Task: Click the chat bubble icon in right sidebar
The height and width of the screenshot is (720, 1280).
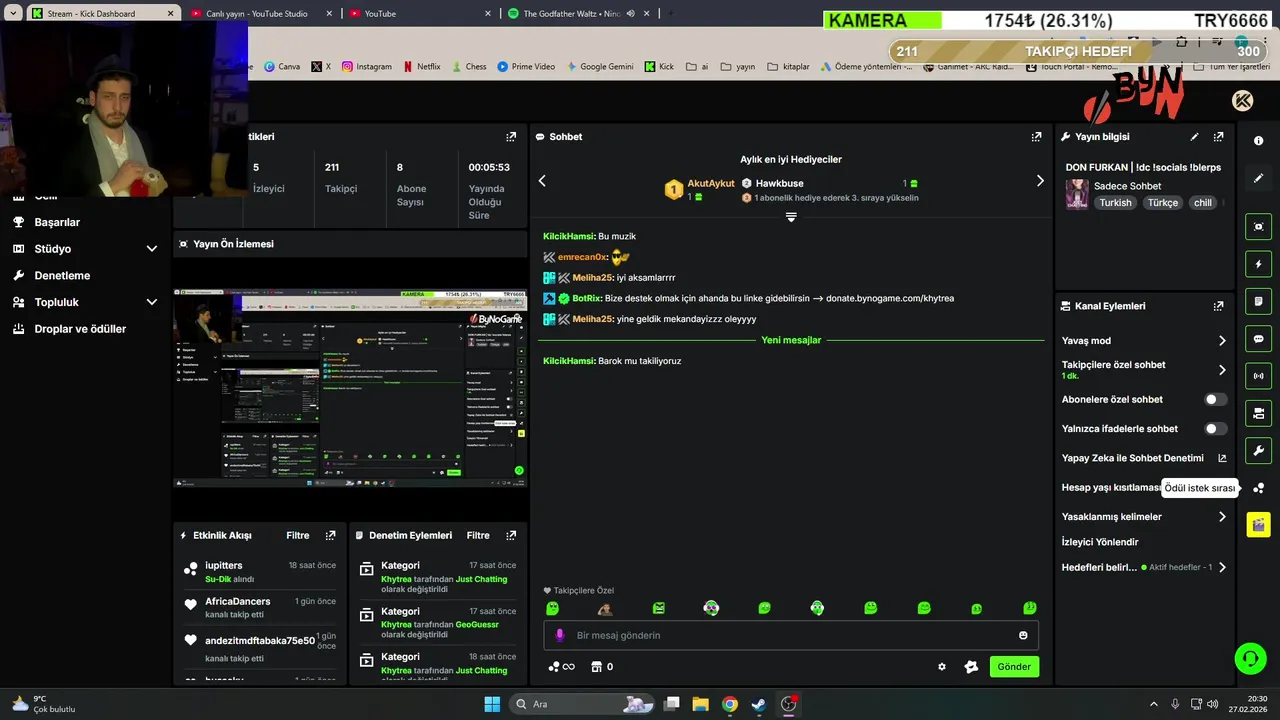Action: 1258,339
